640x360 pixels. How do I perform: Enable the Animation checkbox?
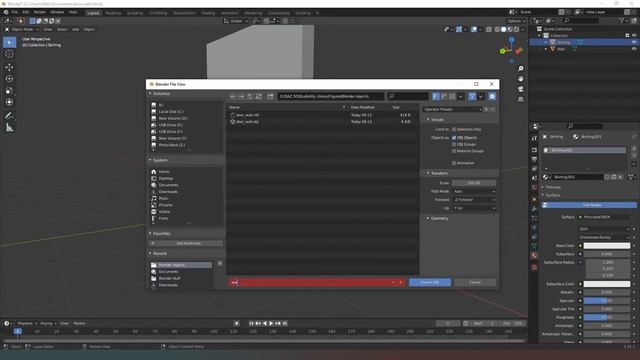point(454,163)
